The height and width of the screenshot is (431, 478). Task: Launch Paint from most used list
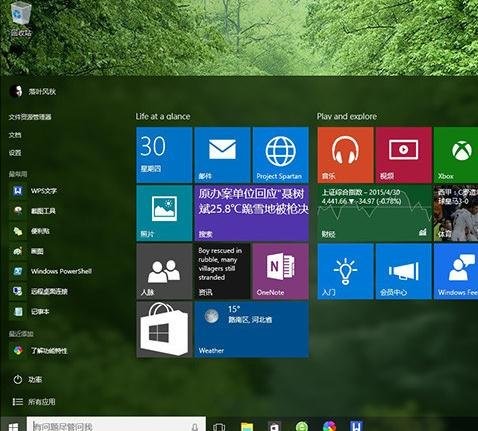27,251
